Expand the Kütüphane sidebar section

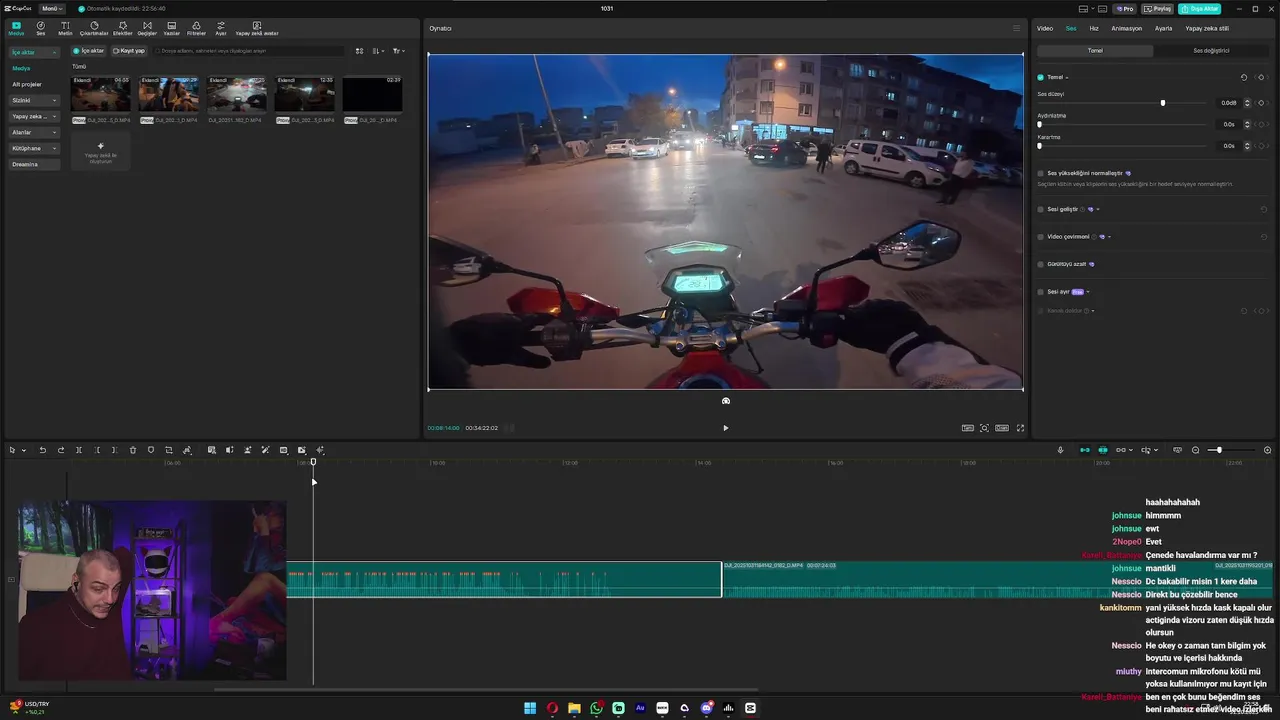35,148
